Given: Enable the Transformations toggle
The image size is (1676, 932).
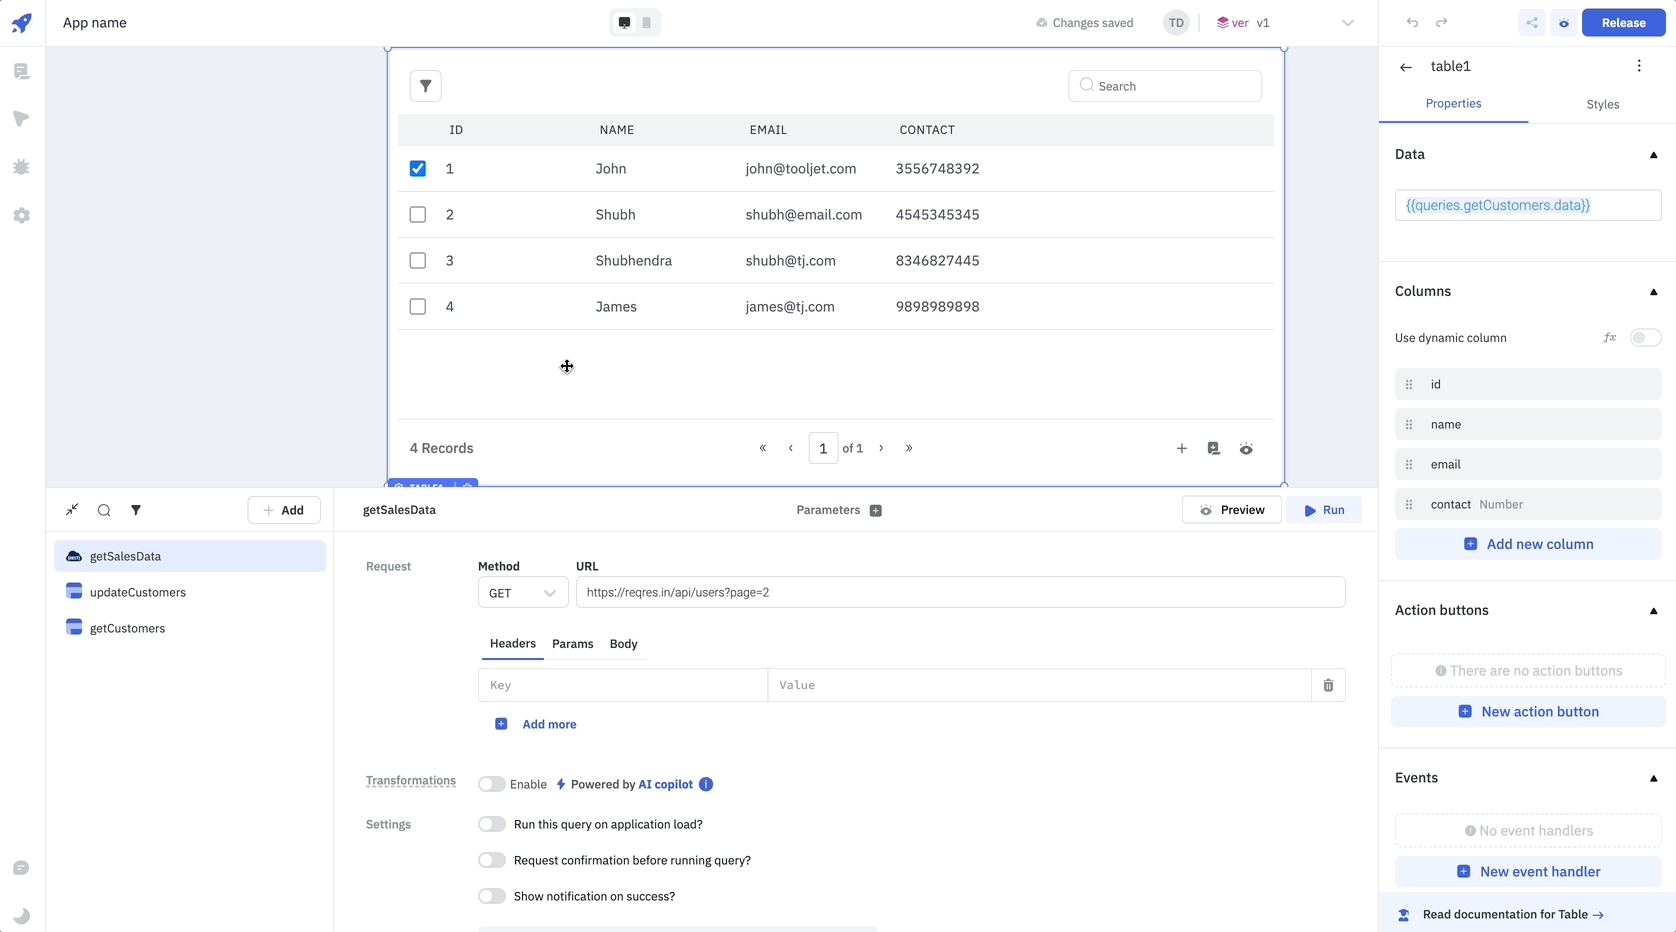Looking at the screenshot, I should point(491,785).
